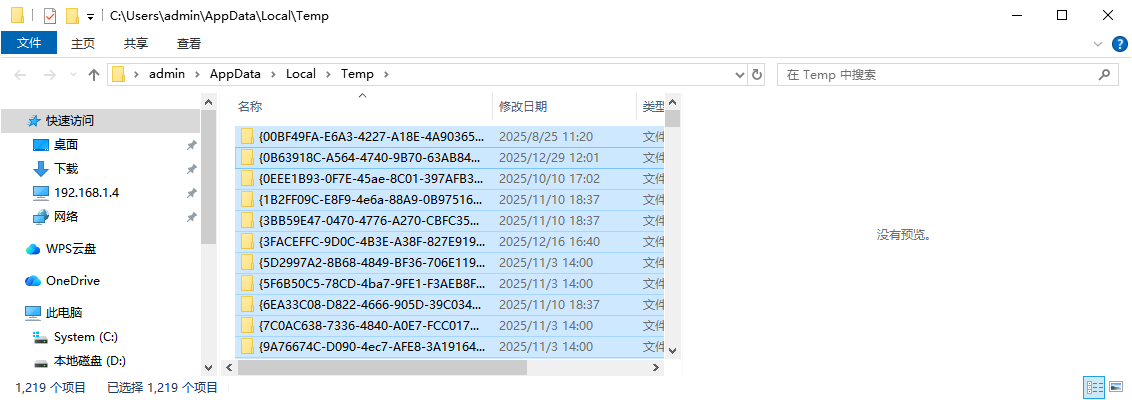Click the Temp breadcrumb segment
Viewport: 1132px width, 400px height.
coord(357,74)
